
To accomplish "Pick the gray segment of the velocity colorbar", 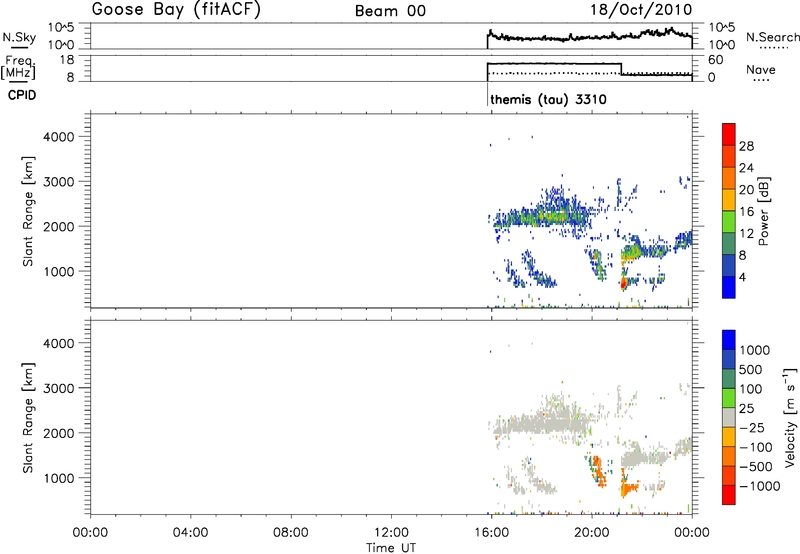I will (x=729, y=418).
